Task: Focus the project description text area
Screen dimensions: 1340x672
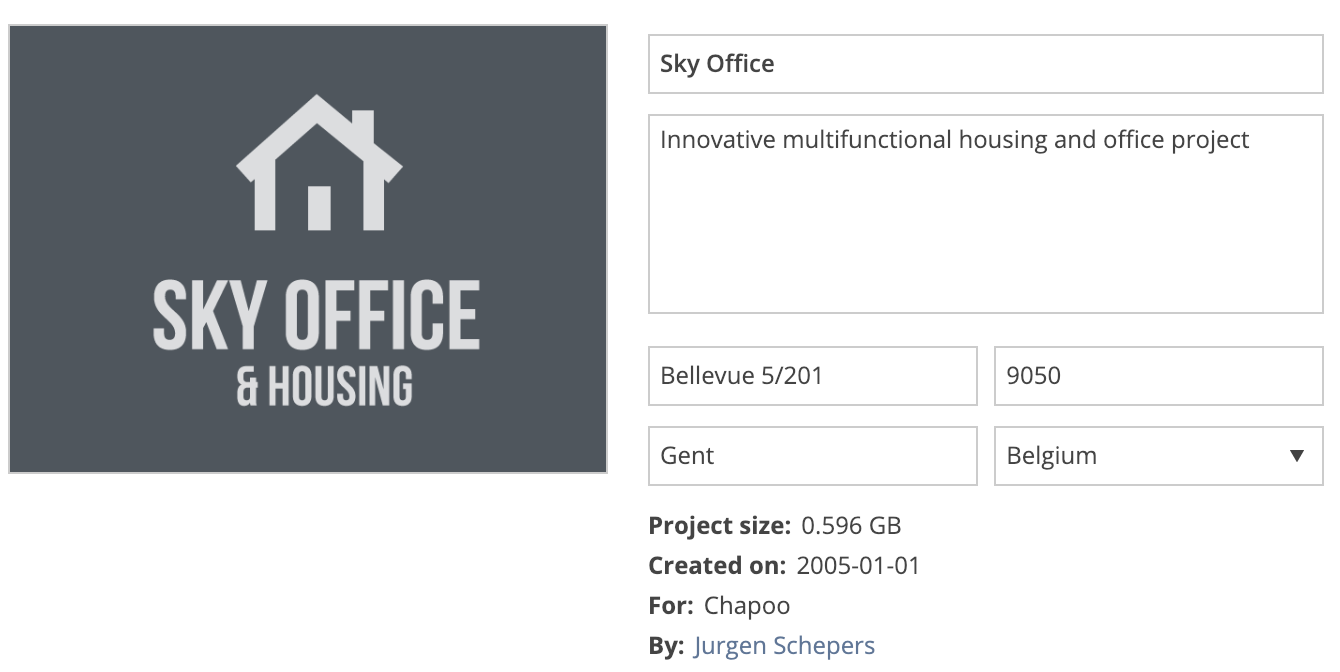Action: 986,214
